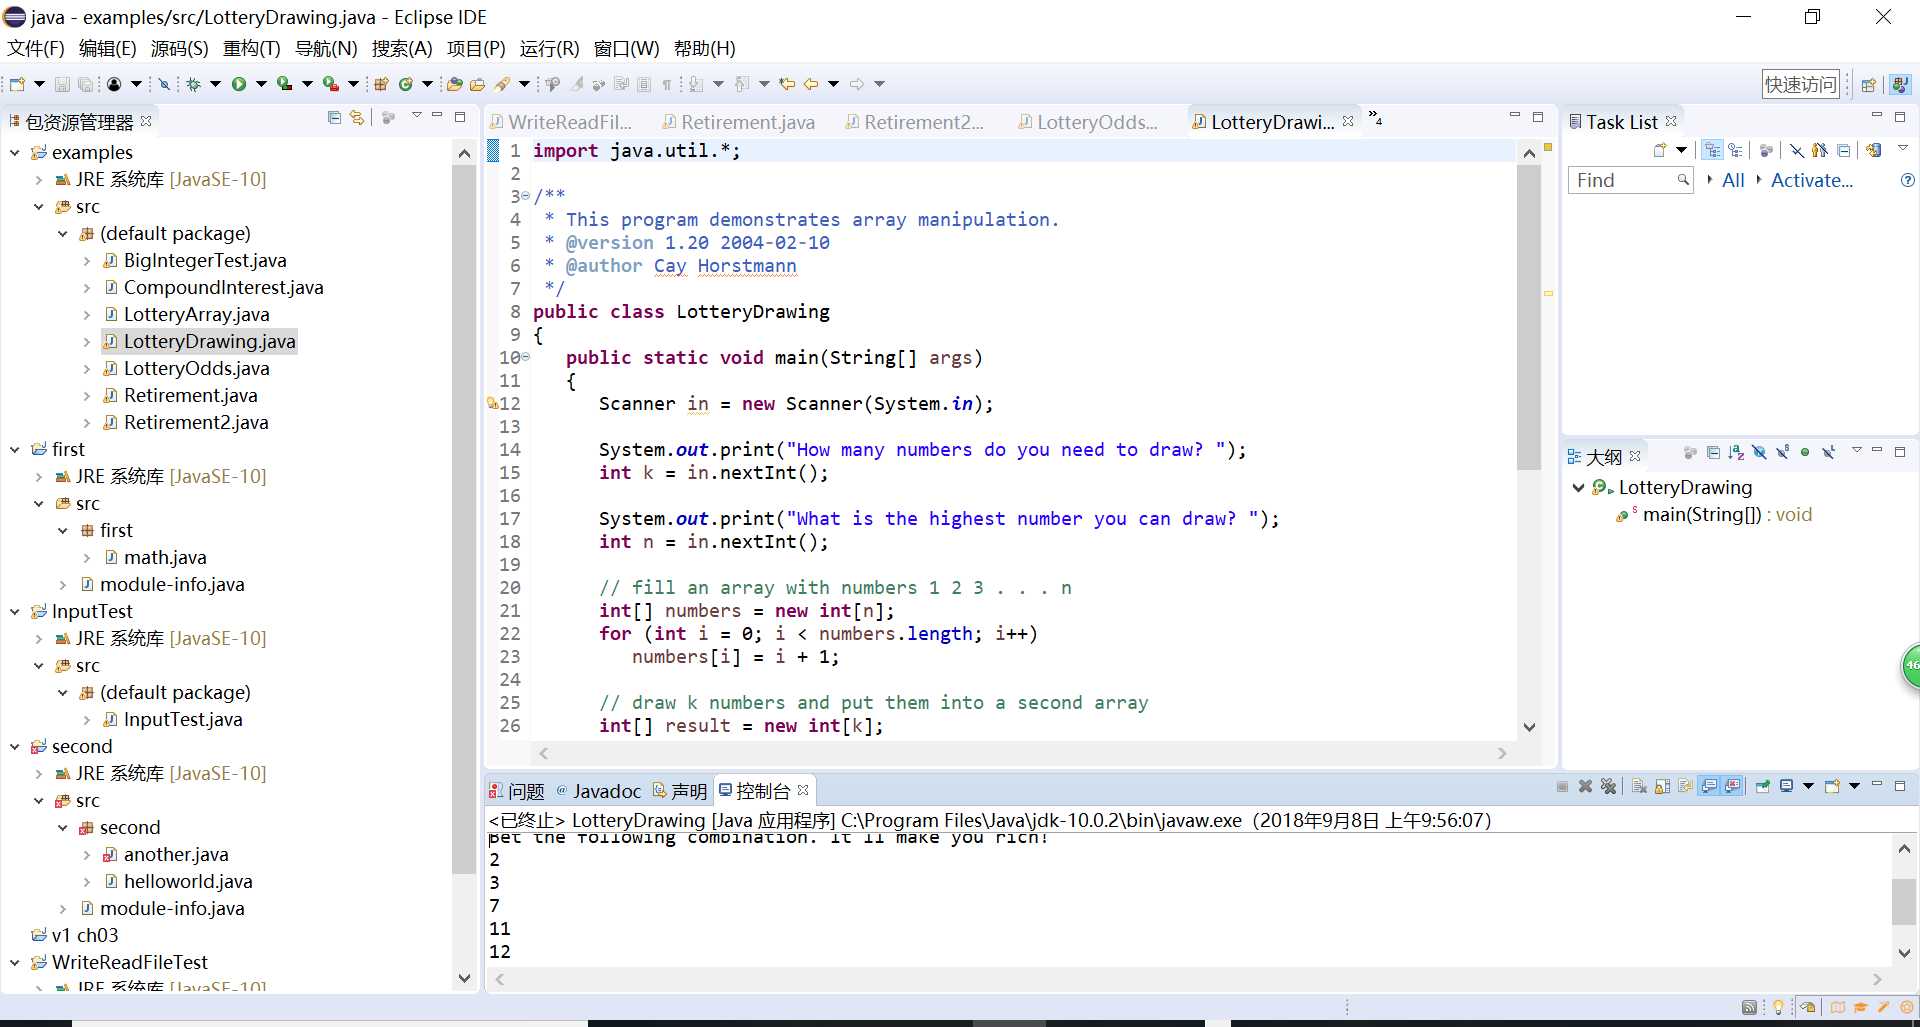Click the Open Type toolbar icon

454,84
